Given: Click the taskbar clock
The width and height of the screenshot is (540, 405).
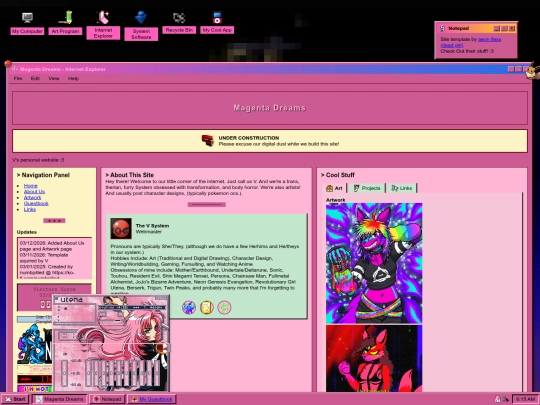Looking at the screenshot, I should pyautogui.click(x=525, y=399).
